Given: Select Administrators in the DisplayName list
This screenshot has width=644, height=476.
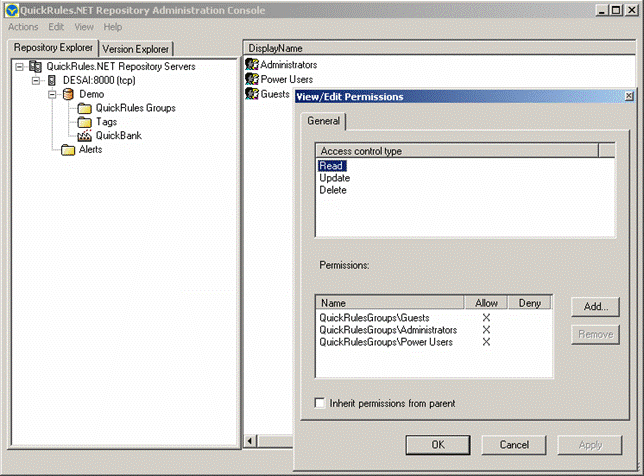Looking at the screenshot, I should point(288,64).
